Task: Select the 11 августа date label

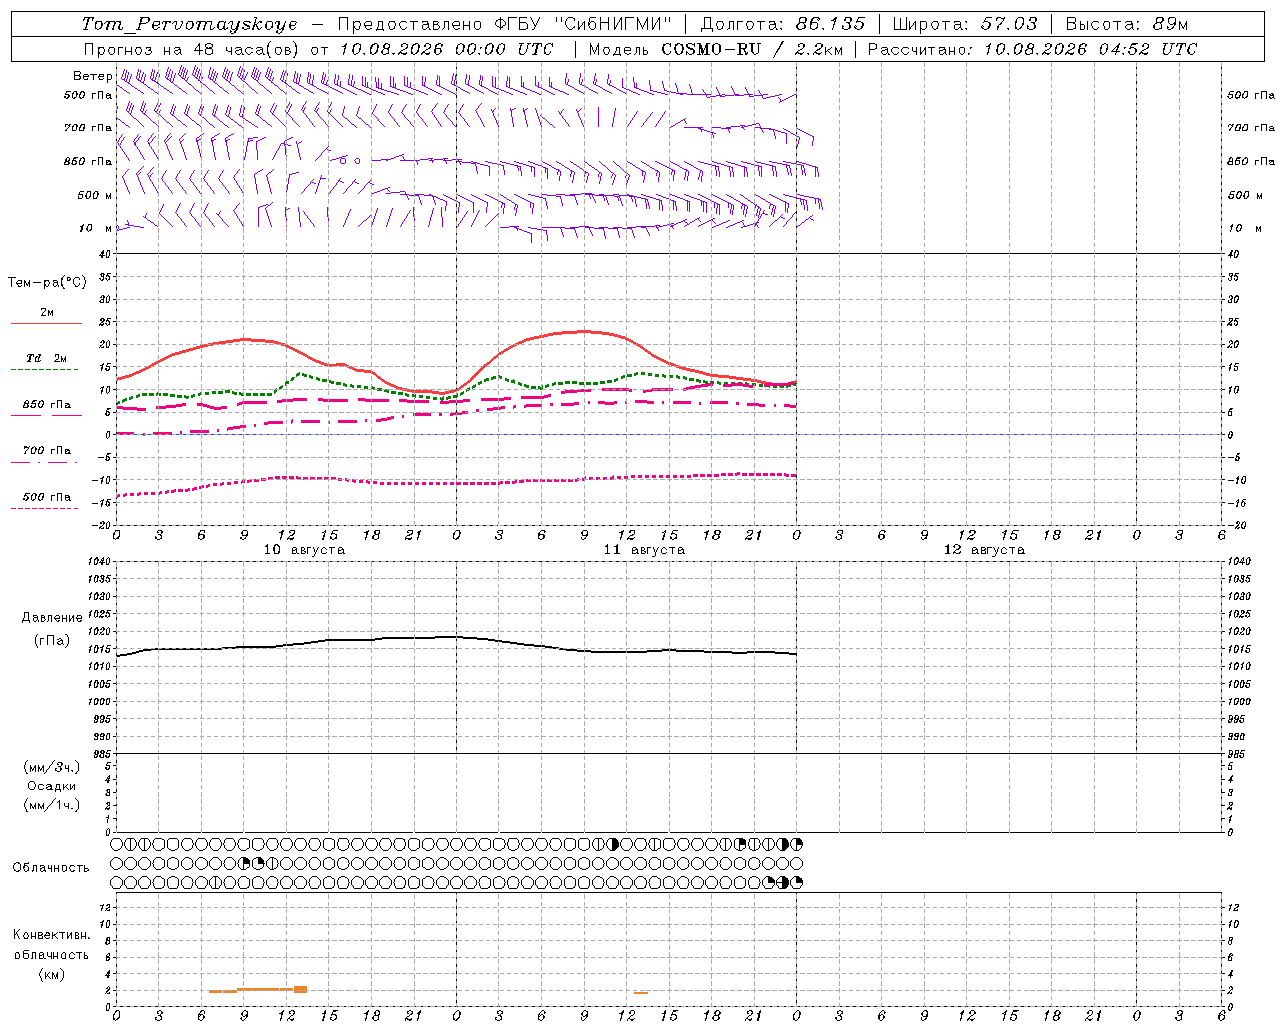Action: click(644, 550)
